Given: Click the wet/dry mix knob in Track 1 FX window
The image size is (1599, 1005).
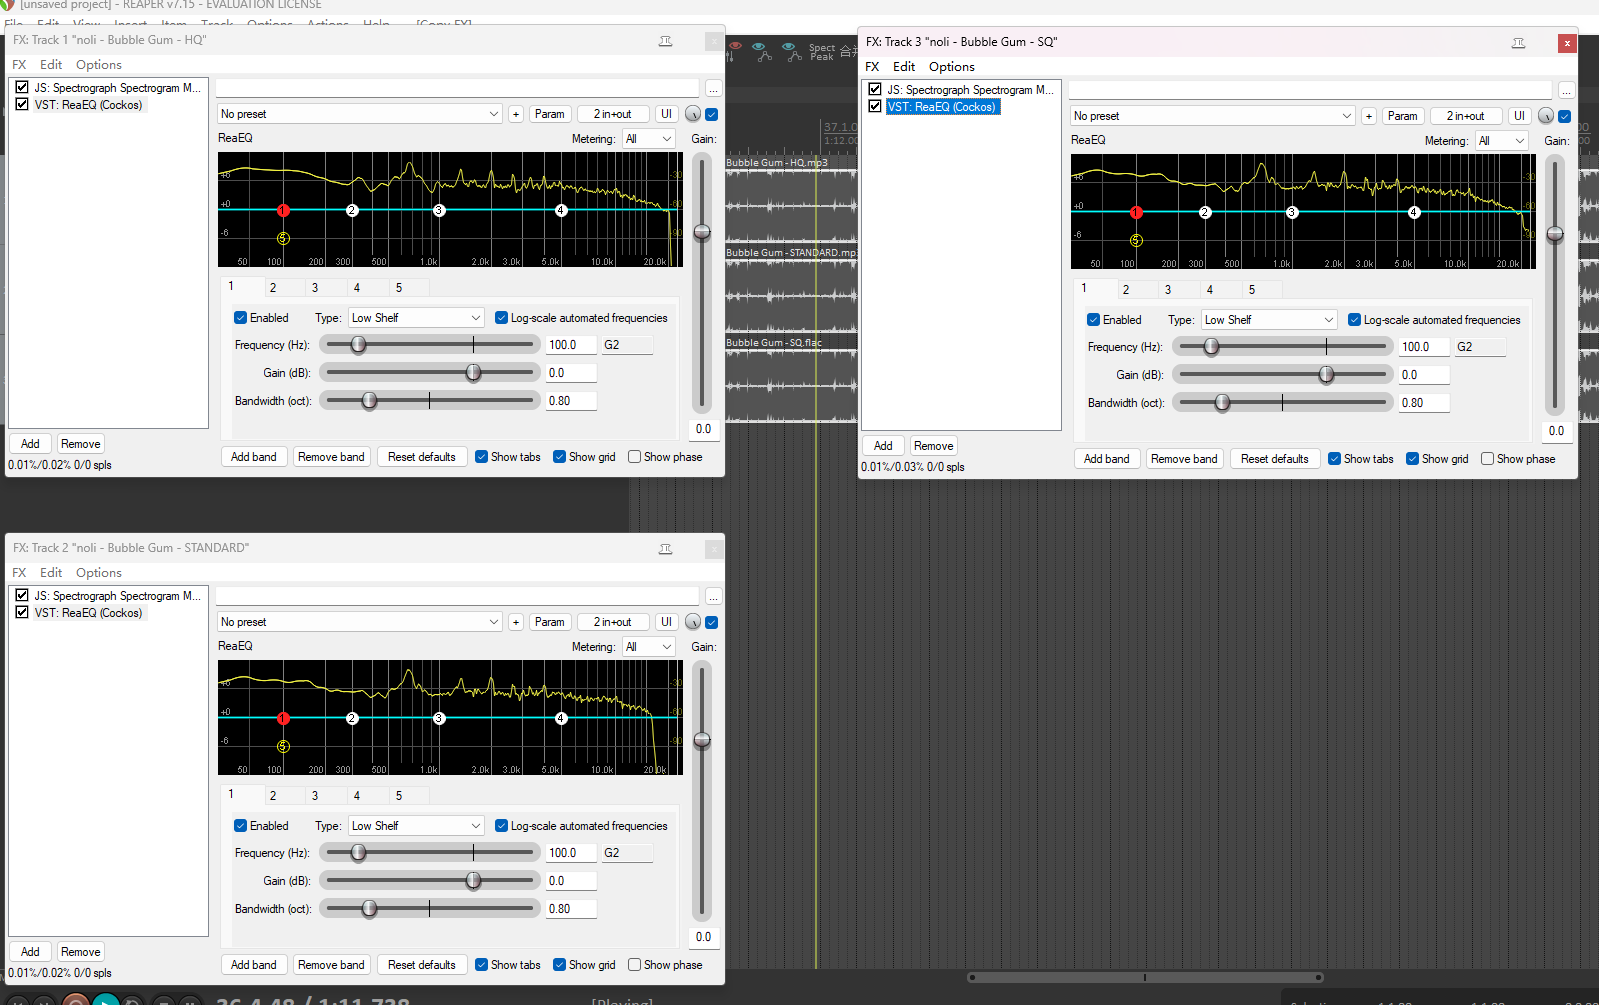Looking at the screenshot, I should coord(693,114).
